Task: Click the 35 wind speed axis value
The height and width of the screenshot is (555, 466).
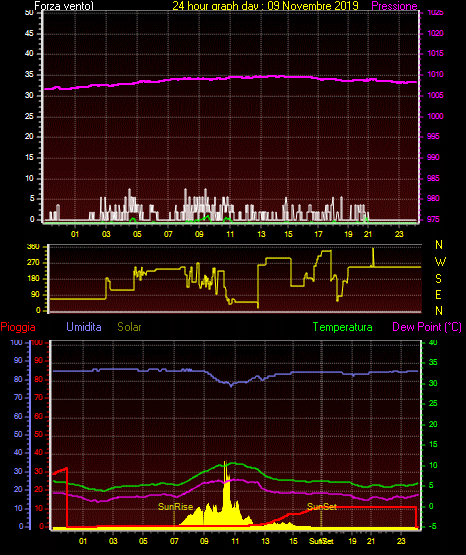Action: click(x=29, y=75)
